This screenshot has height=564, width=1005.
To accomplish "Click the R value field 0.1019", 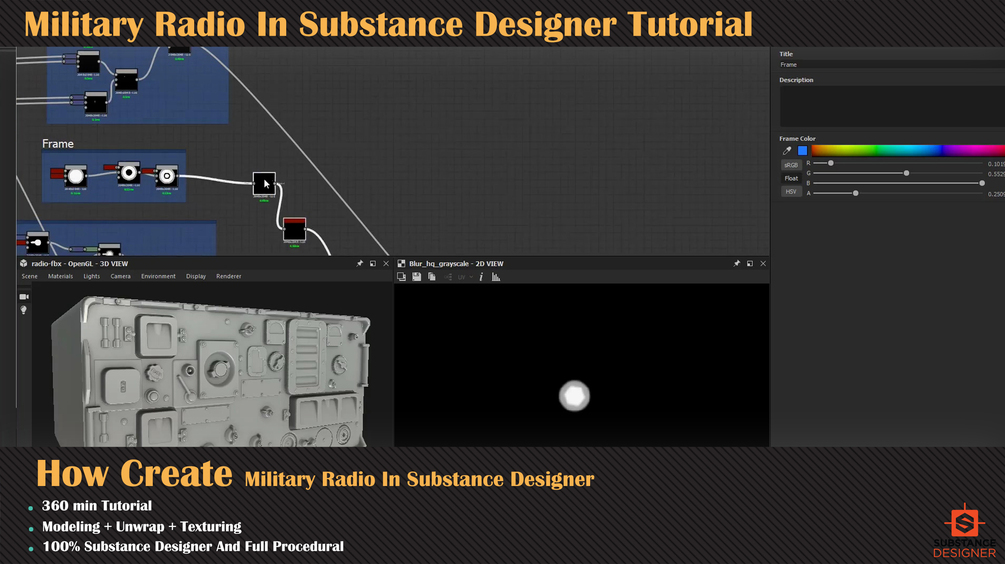I will click(x=996, y=164).
